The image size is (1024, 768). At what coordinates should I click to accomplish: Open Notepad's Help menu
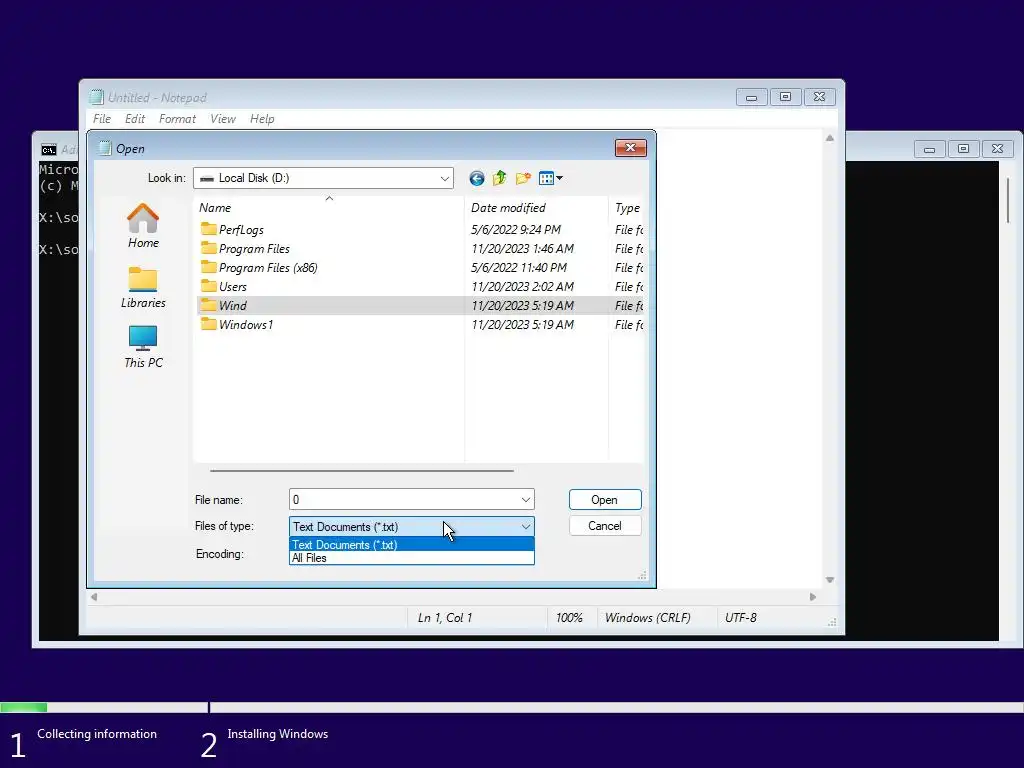pyautogui.click(x=262, y=119)
